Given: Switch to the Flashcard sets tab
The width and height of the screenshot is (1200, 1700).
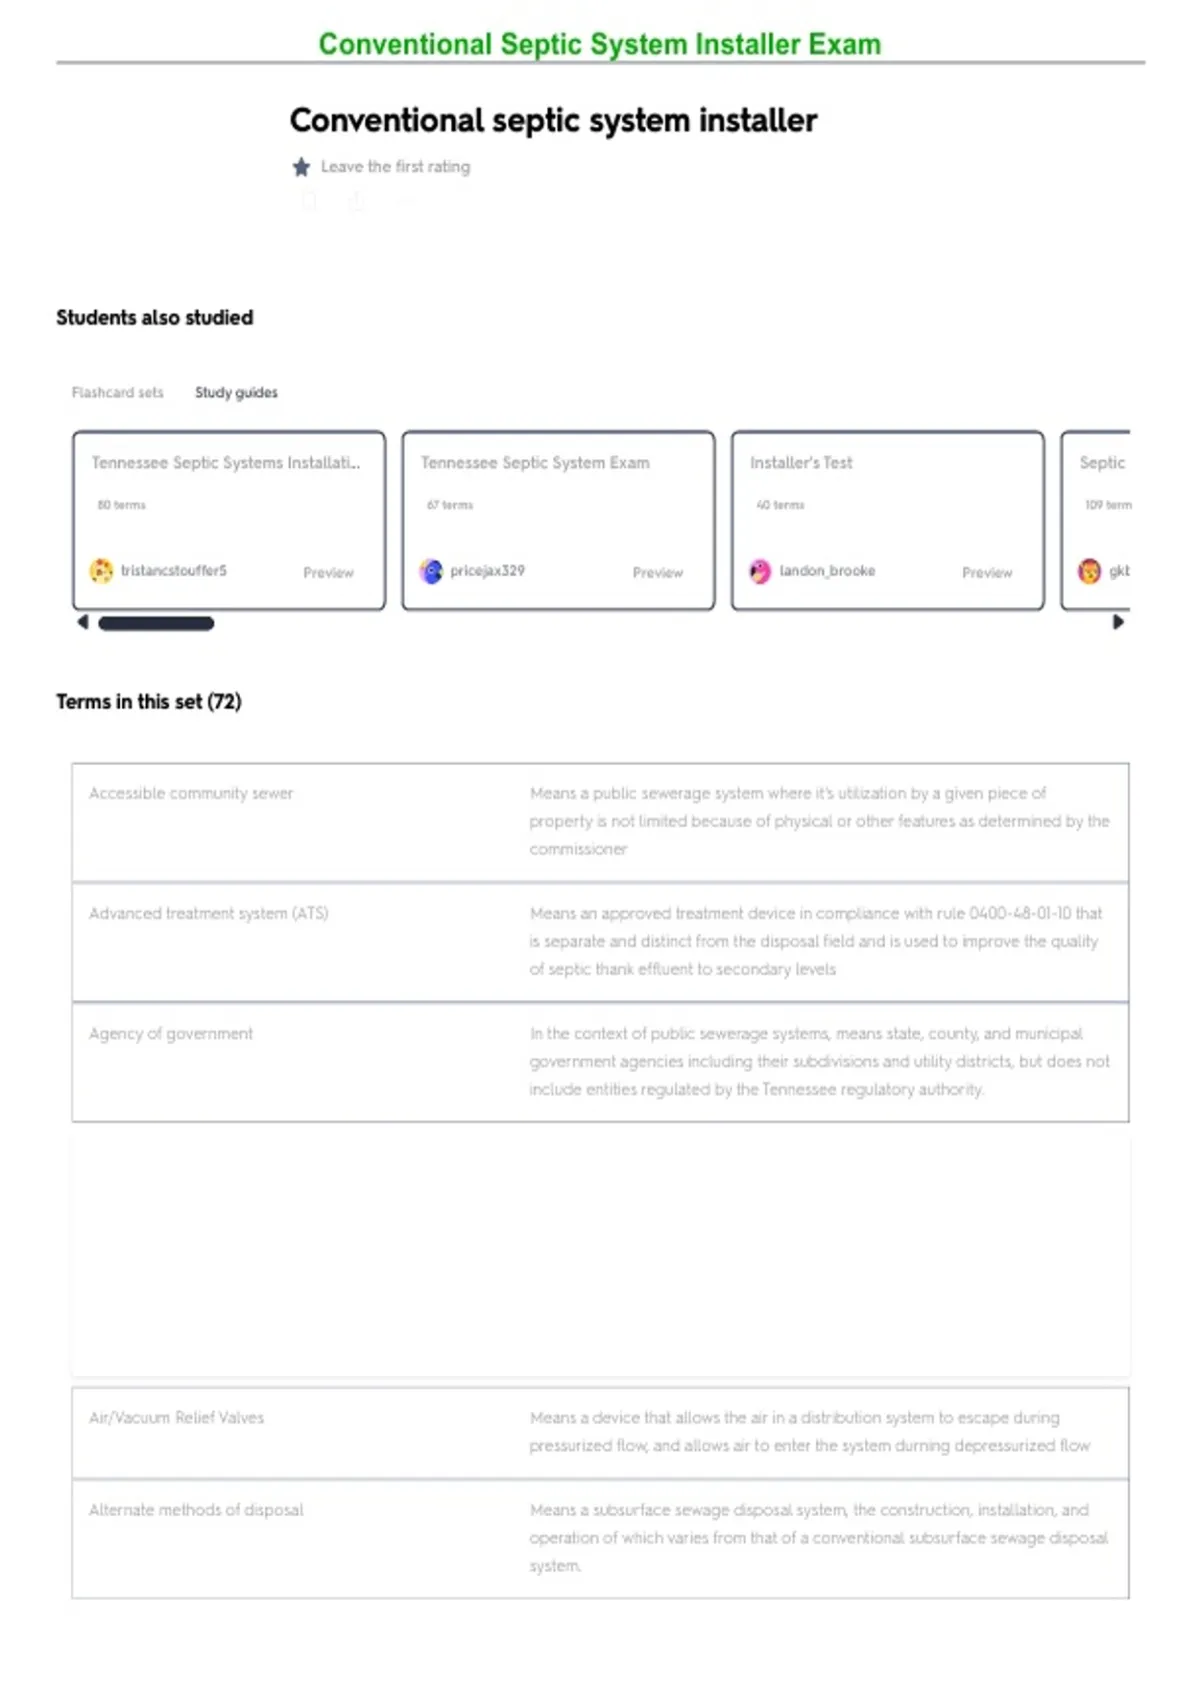Looking at the screenshot, I should pos(117,393).
